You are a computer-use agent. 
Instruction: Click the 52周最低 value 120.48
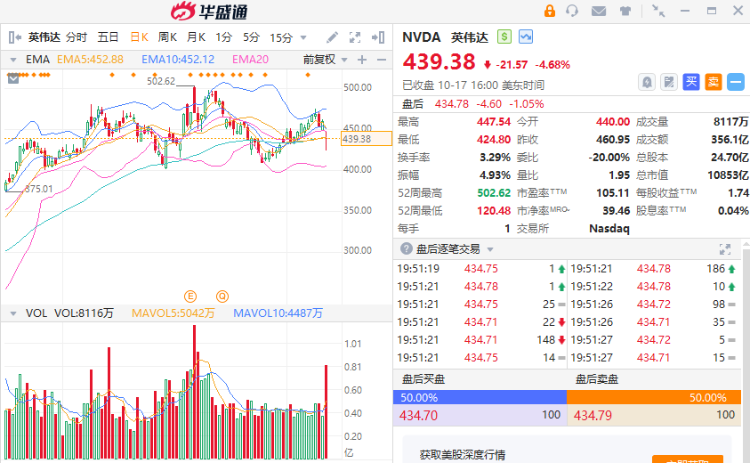point(494,211)
